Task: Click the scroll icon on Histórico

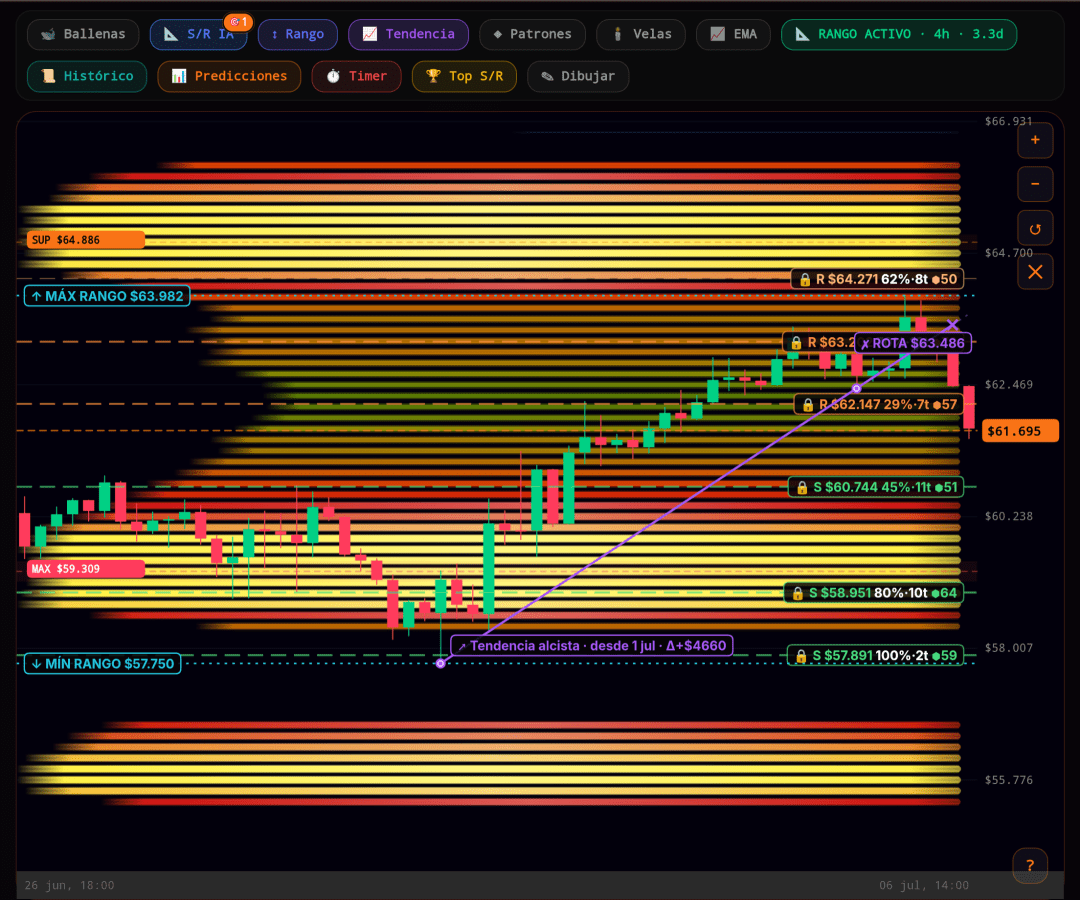Action: click(x=48, y=76)
